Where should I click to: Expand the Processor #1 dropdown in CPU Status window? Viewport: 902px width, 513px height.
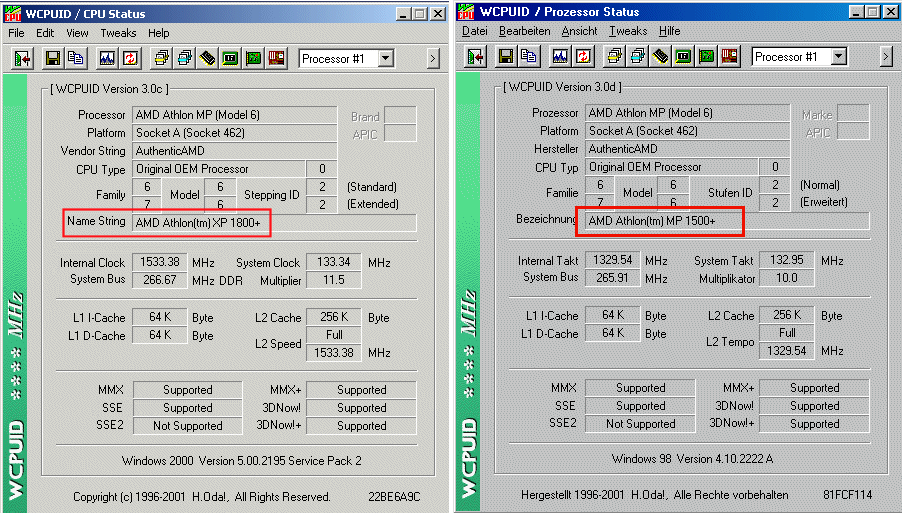point(386,58)
